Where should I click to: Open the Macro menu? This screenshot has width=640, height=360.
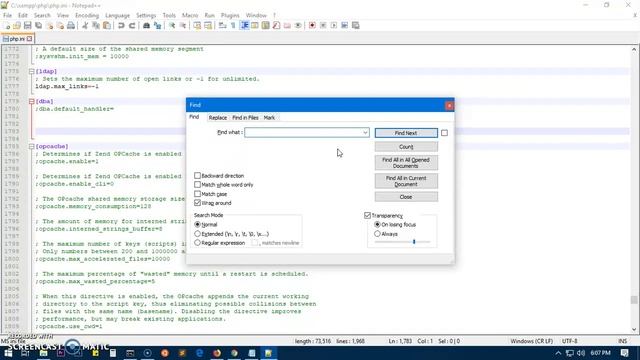pos(190,15)
